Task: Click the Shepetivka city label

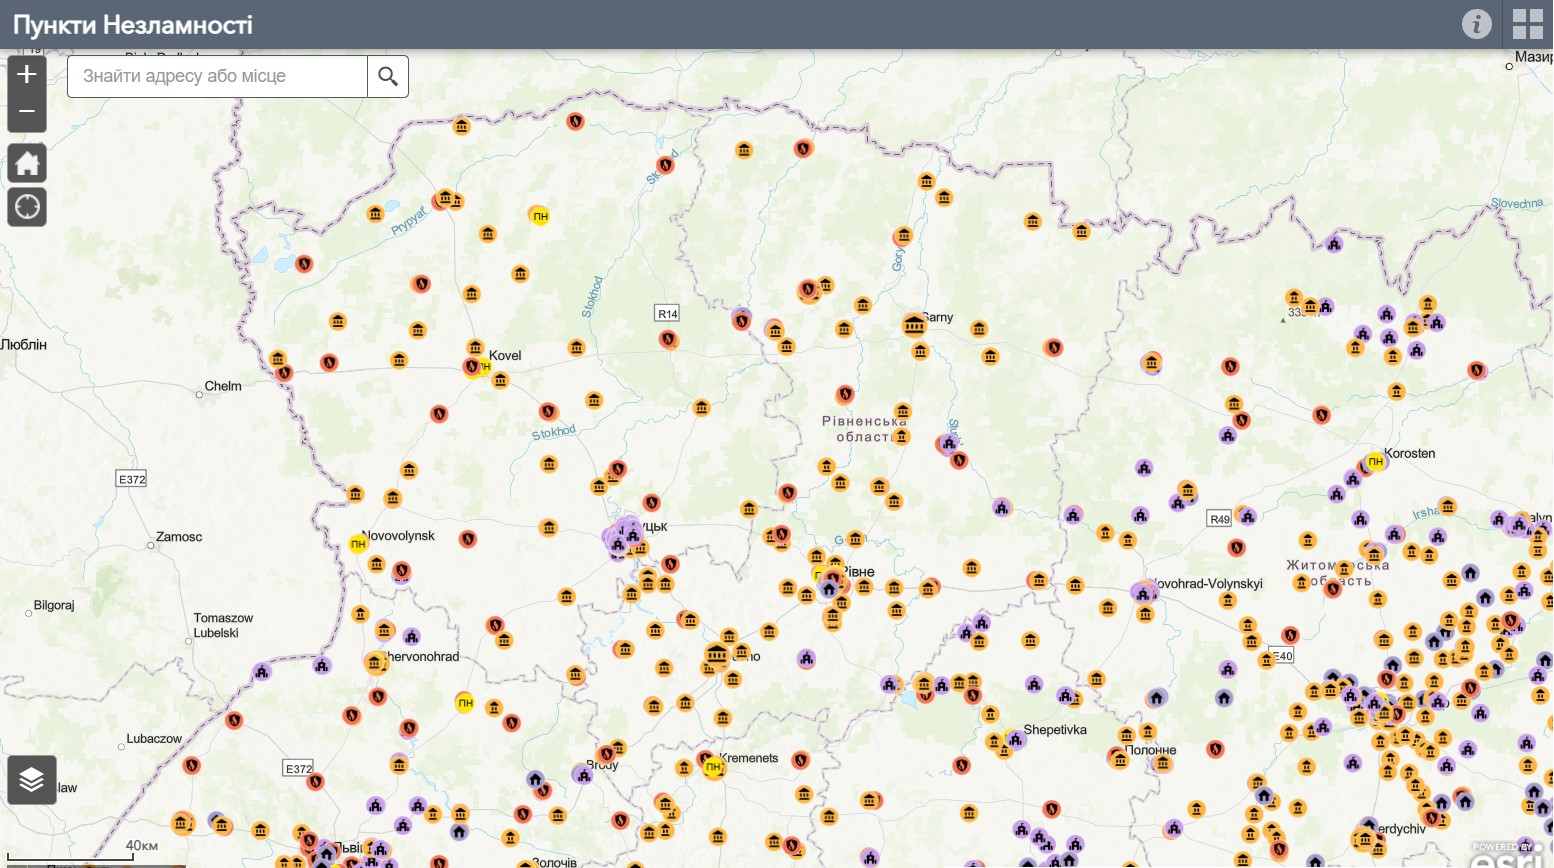Action: (x=1055, y=730)
